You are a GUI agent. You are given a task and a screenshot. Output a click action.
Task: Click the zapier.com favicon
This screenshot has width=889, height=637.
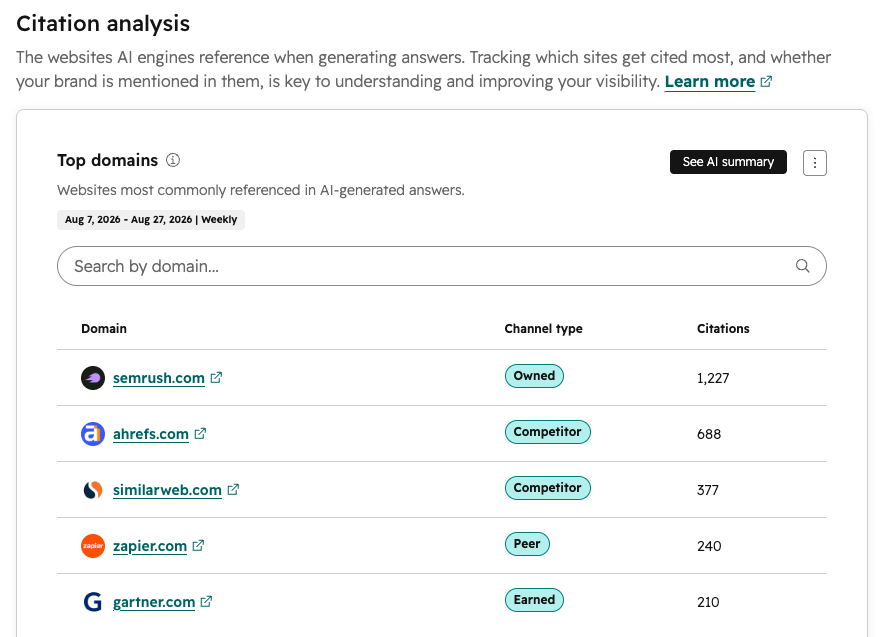coord(93,546)
